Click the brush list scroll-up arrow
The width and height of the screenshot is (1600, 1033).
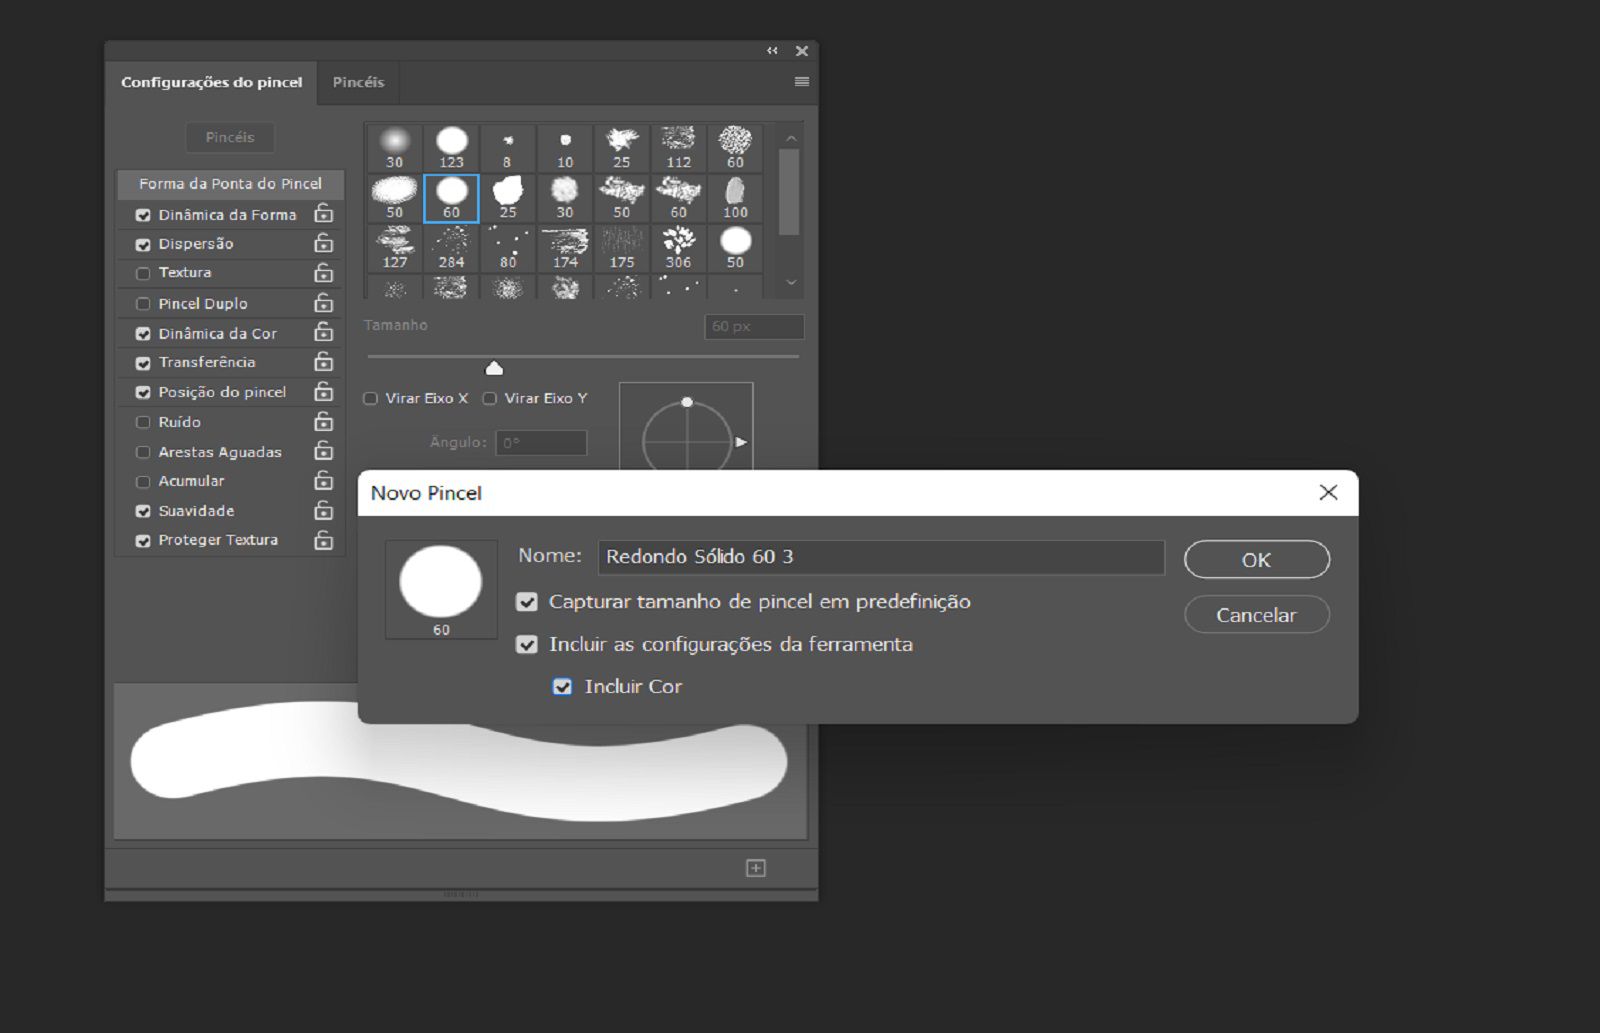(x=791, y=138)
